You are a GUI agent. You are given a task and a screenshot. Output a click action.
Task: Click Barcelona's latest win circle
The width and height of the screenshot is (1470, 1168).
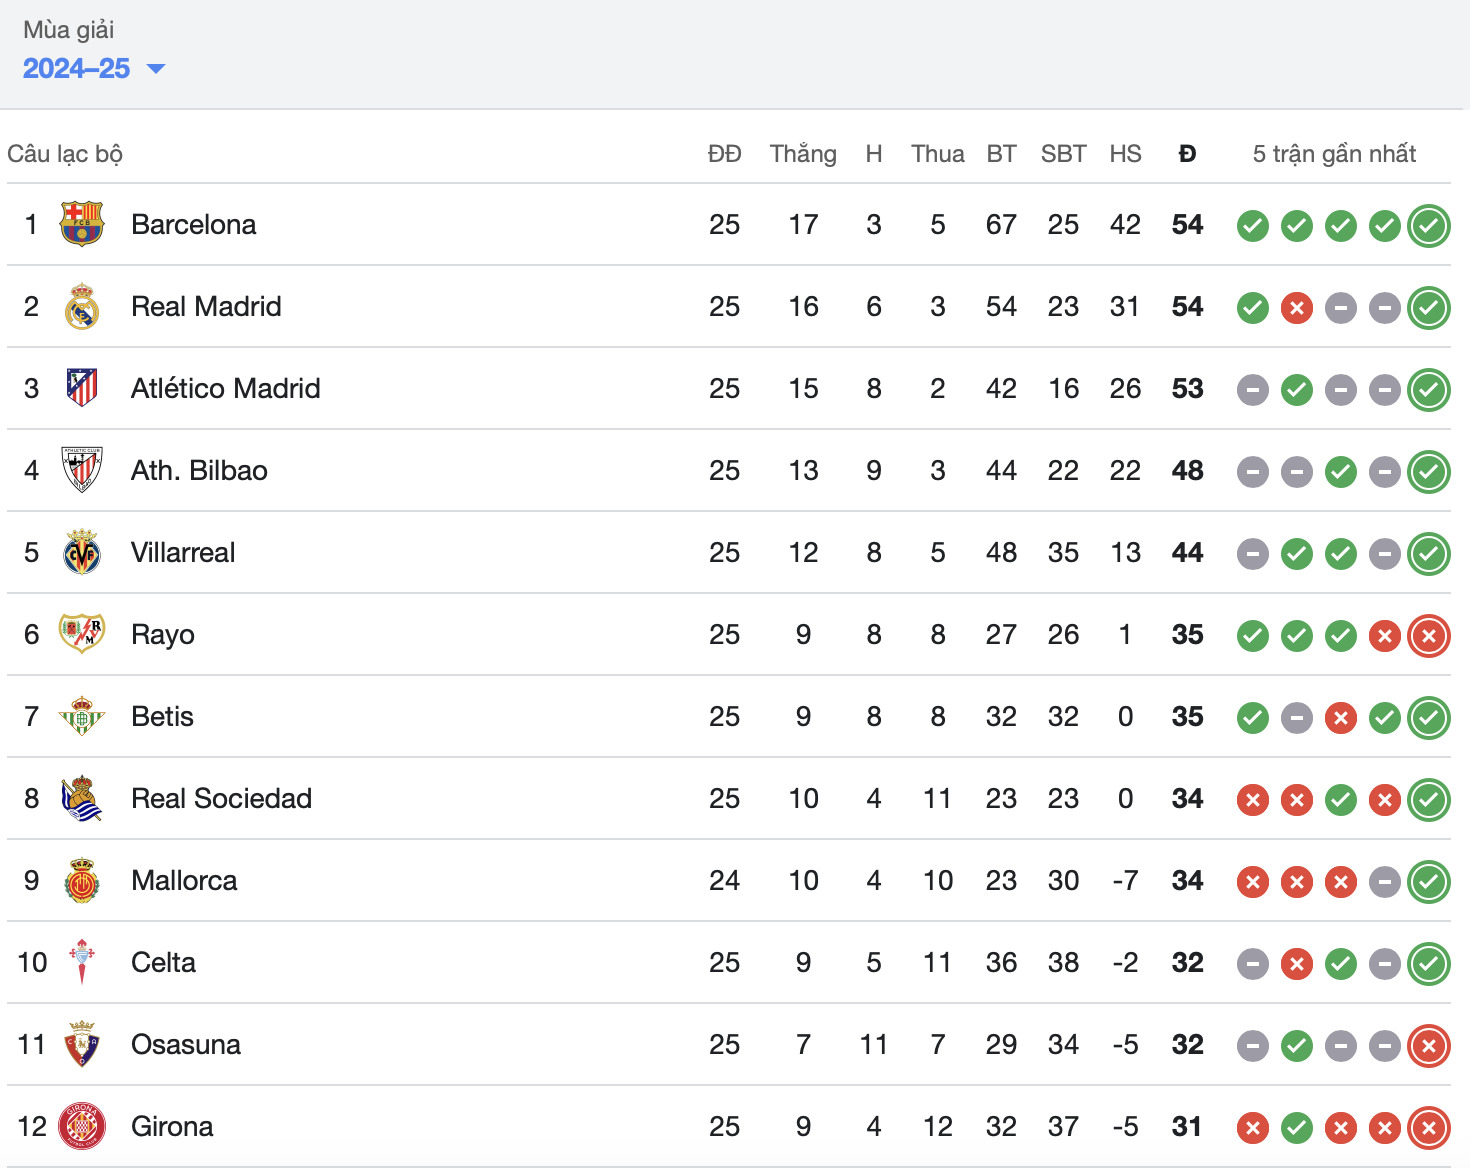(1429, 226)
